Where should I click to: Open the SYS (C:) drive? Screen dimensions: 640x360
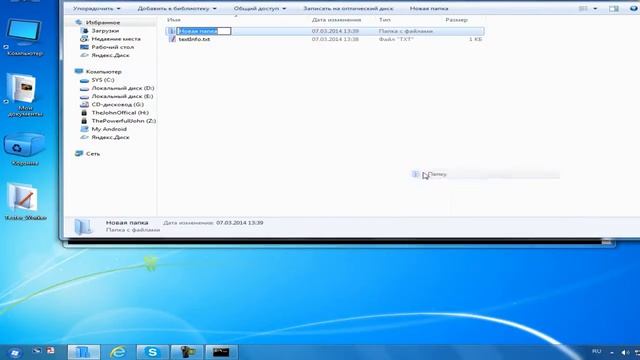click(102, 80)
